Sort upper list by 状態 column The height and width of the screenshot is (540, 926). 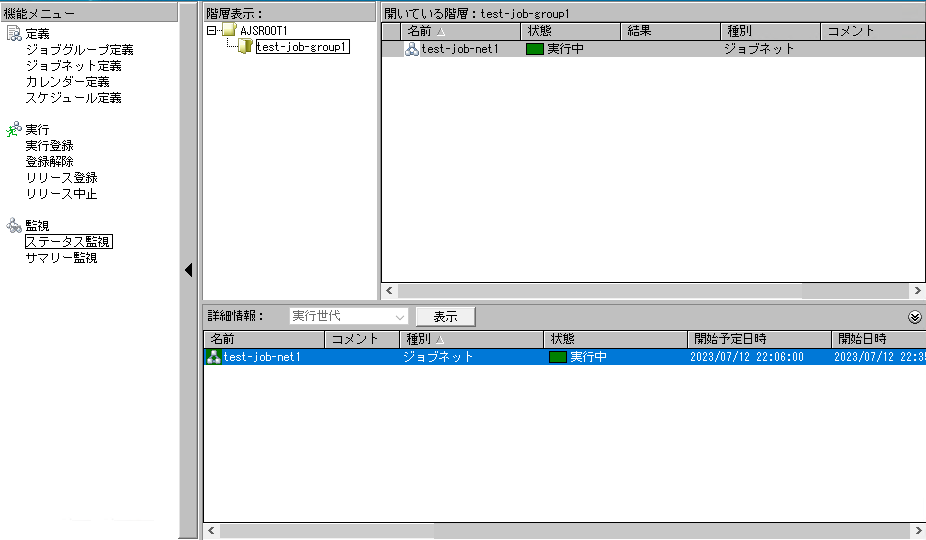570,31
